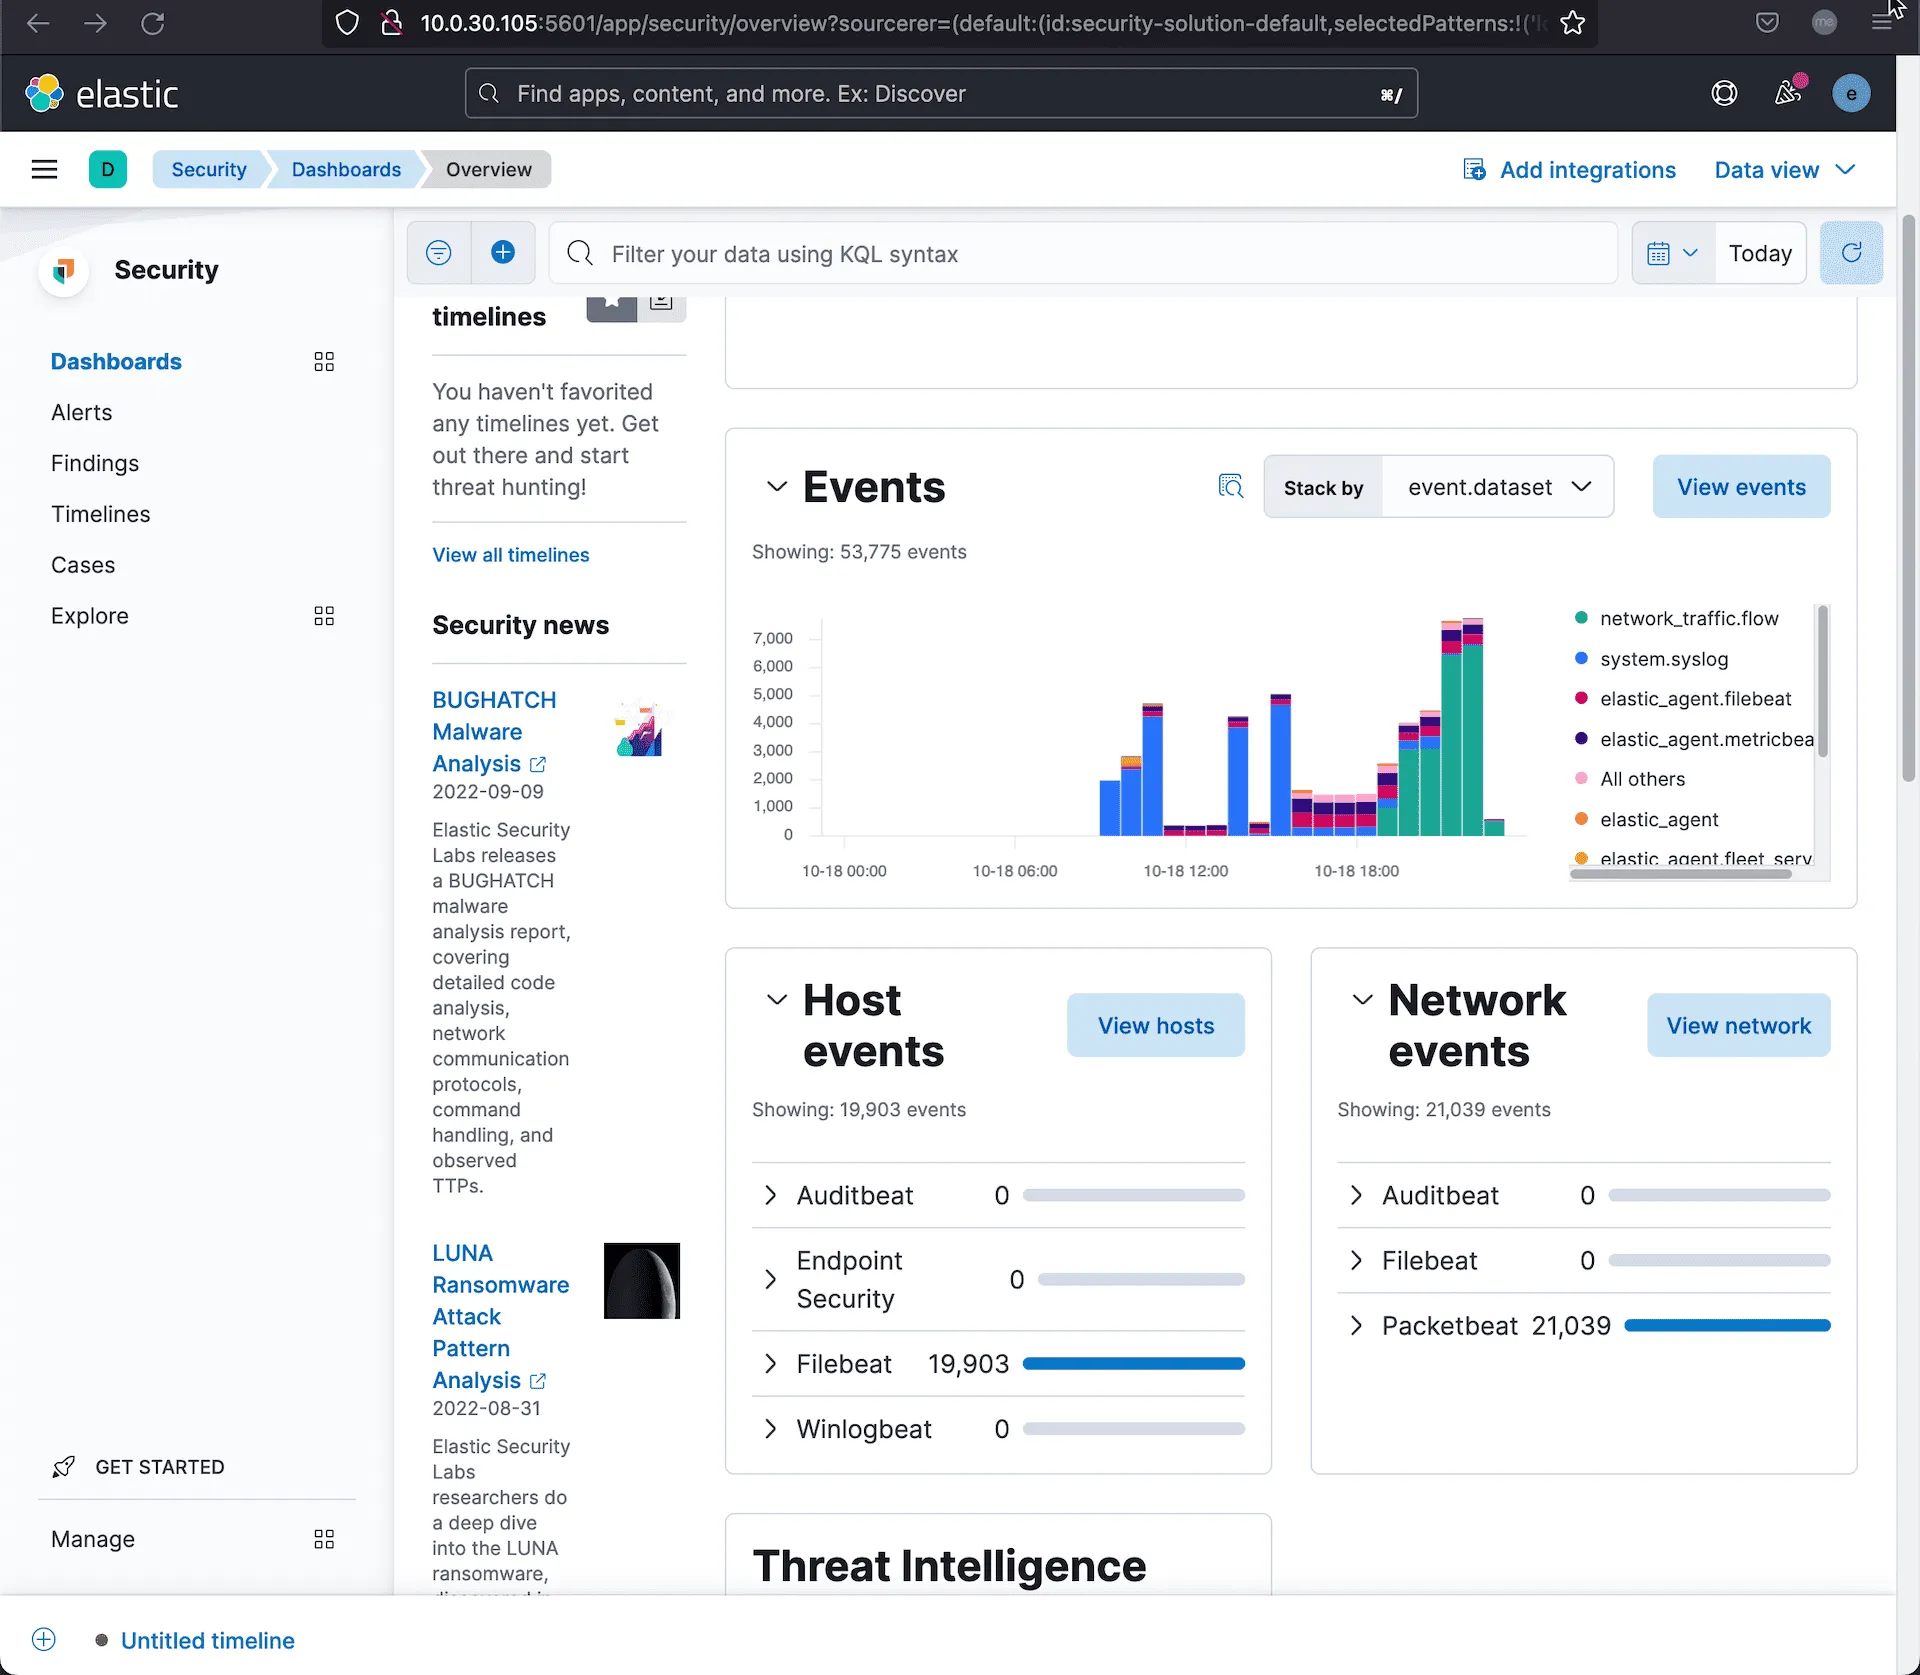Open the newsfeed notifications icon
The image size is (1920, 1675).
pyautogui.click(x=1788, y=93)
